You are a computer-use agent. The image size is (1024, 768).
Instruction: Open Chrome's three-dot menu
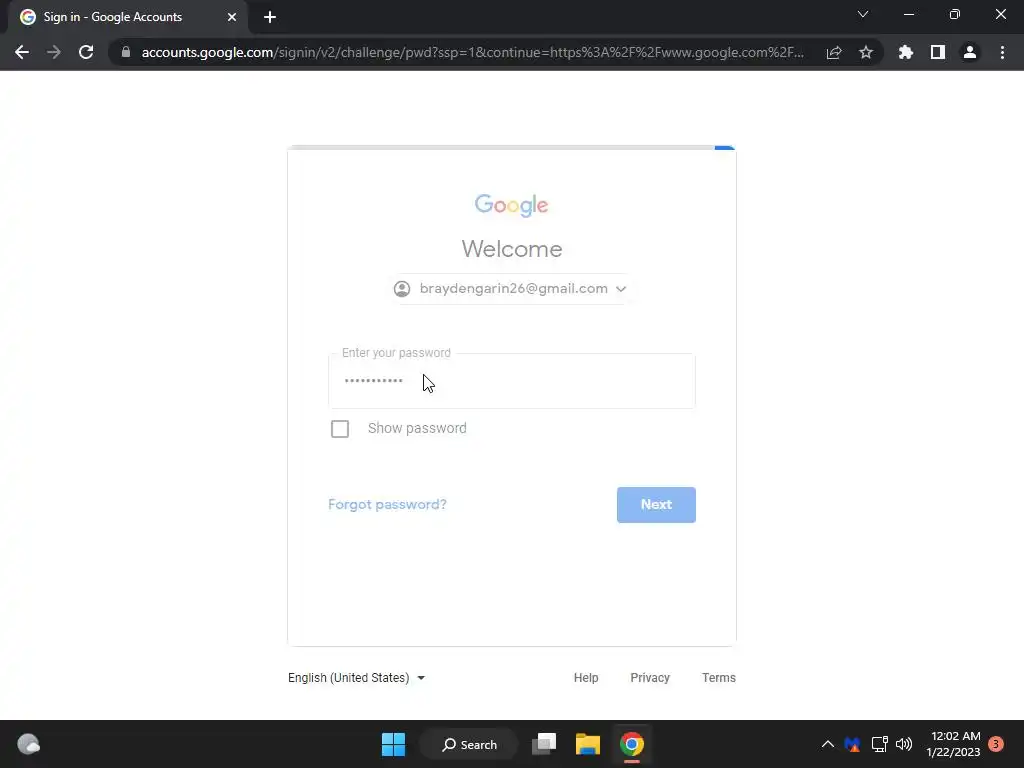click(x=1002, y=52)
